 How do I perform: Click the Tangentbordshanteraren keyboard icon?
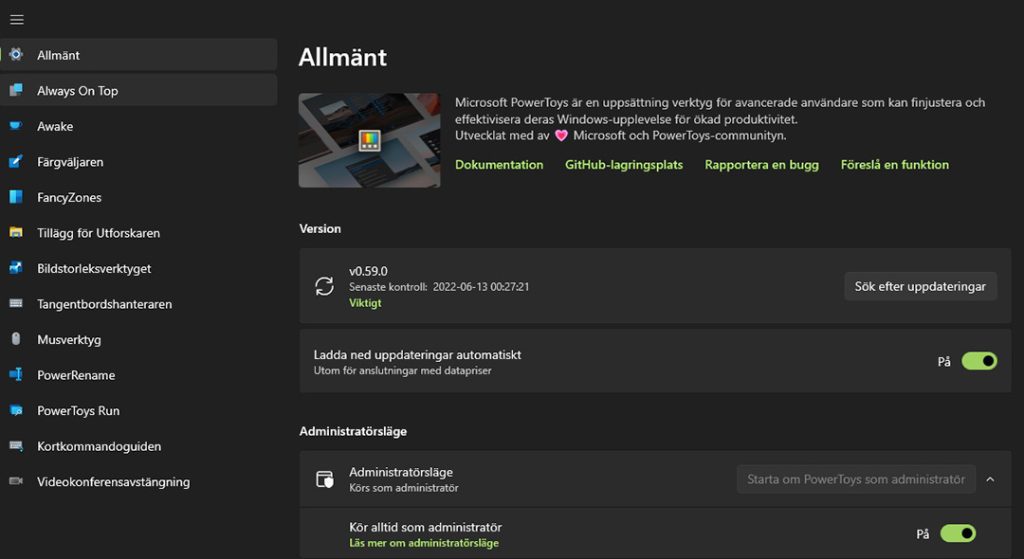(x=16, y=304)
